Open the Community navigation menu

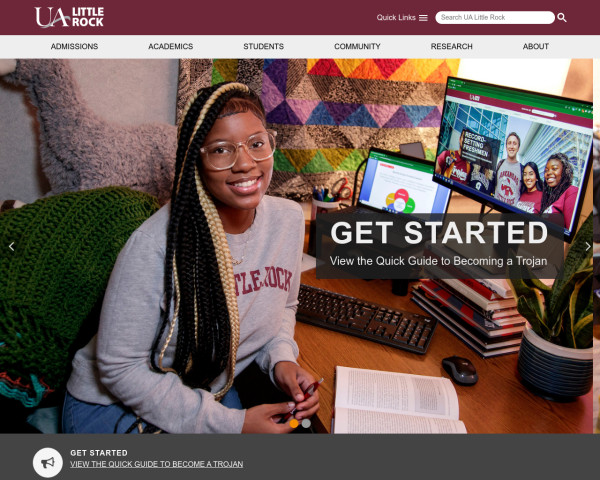coord(357,46)
